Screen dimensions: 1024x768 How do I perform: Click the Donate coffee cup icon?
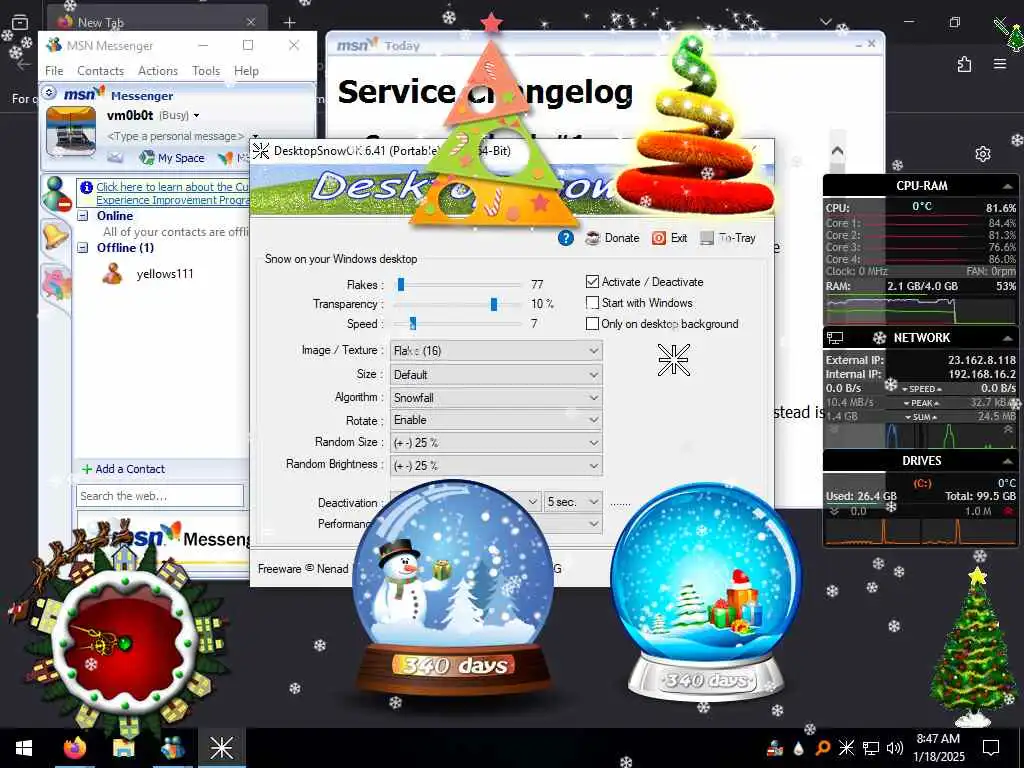[593, 238]
